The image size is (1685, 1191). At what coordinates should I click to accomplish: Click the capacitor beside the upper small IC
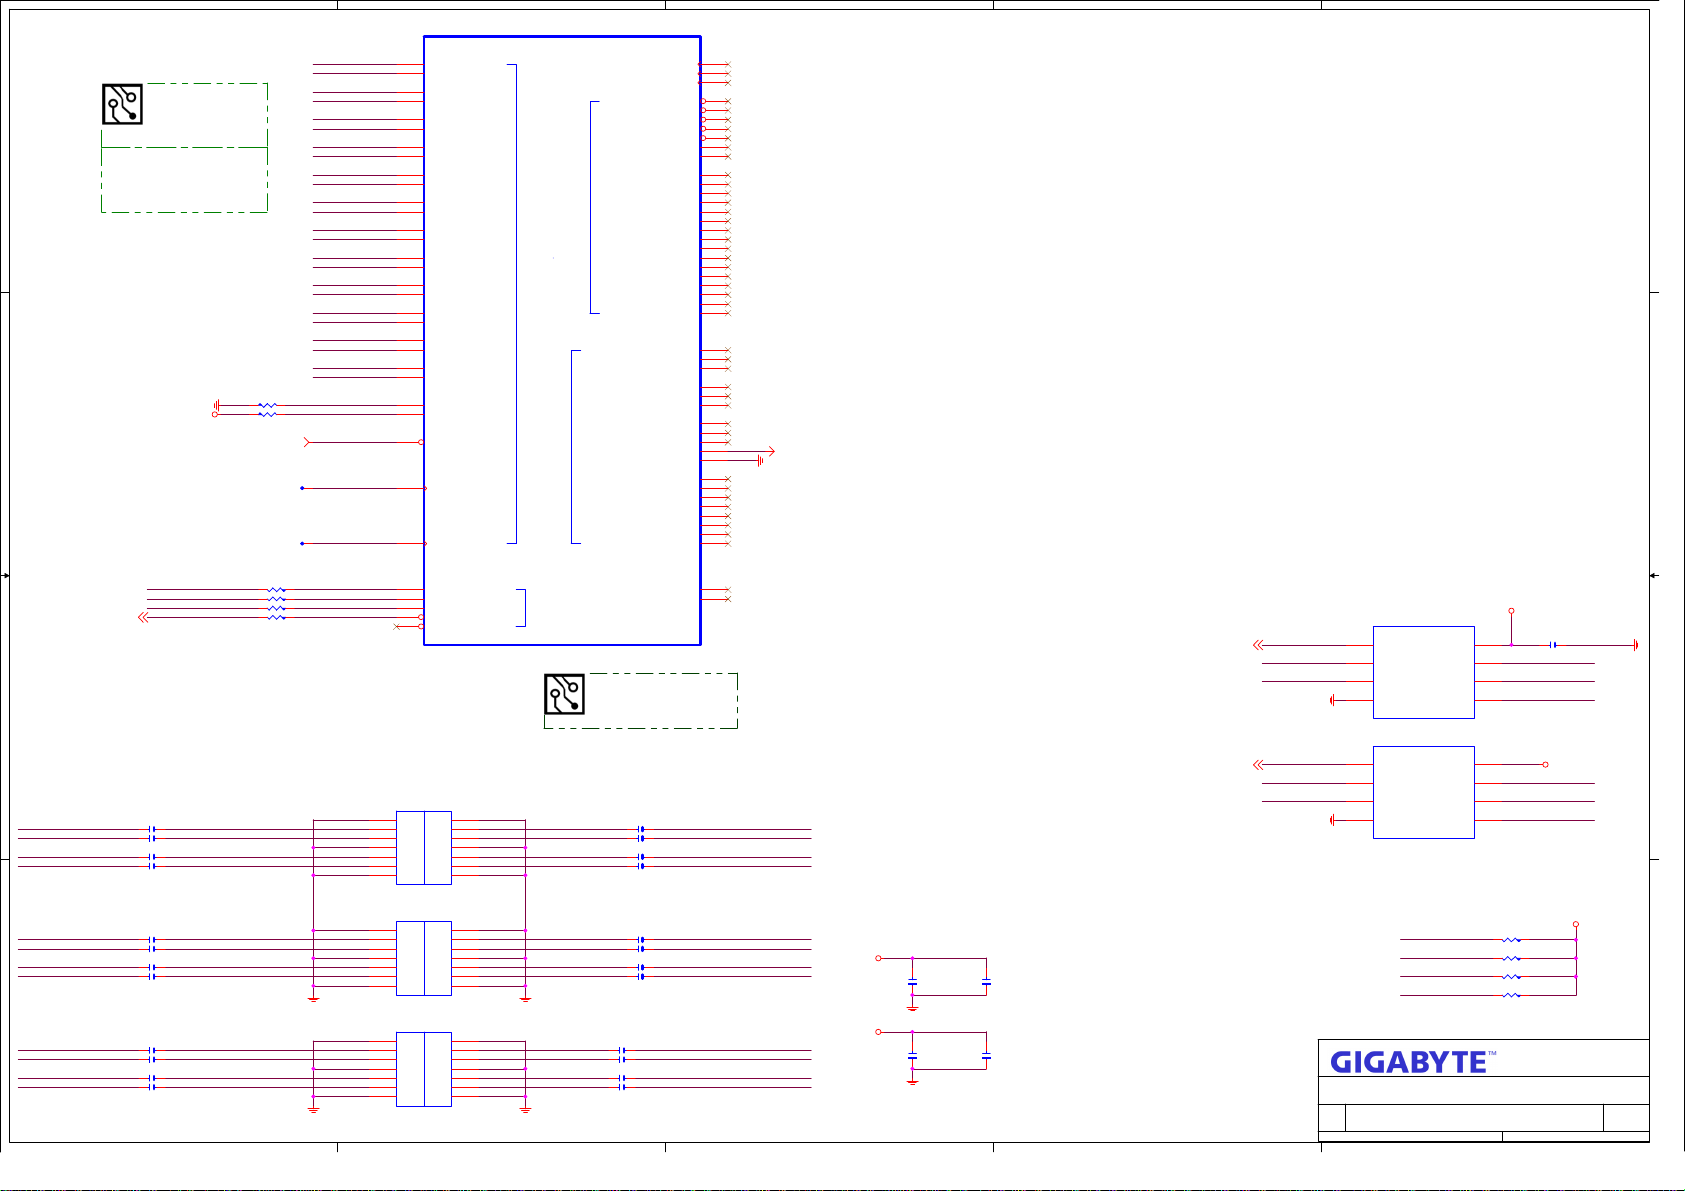point(1552,645)
